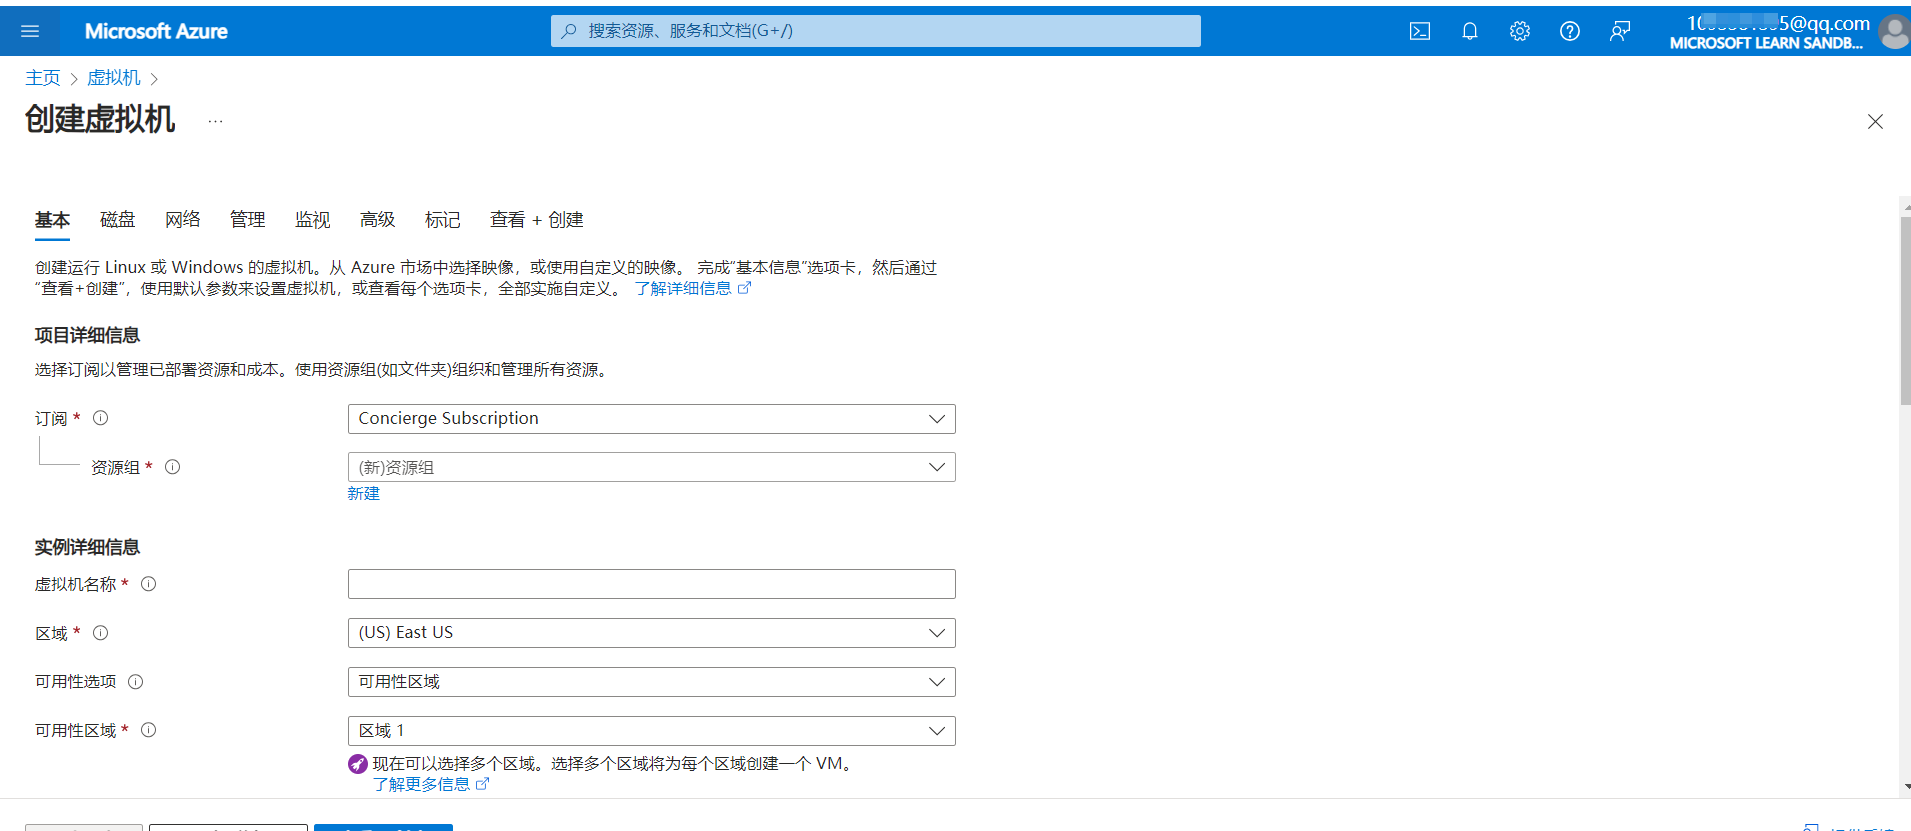Viewport: 1911px width, 831px height.
Task: Click external-link icon after 了解详细信息
Action: (744, 288)
